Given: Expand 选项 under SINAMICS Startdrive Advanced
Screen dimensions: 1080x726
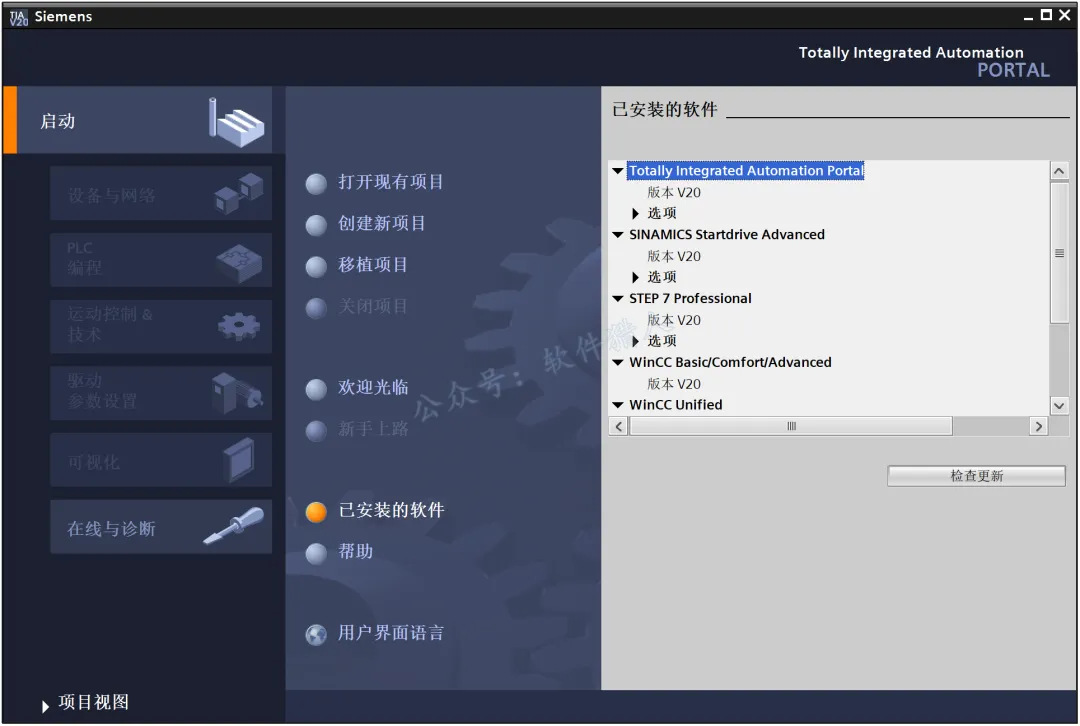Looking at the screenshot, I should (636, 278).
